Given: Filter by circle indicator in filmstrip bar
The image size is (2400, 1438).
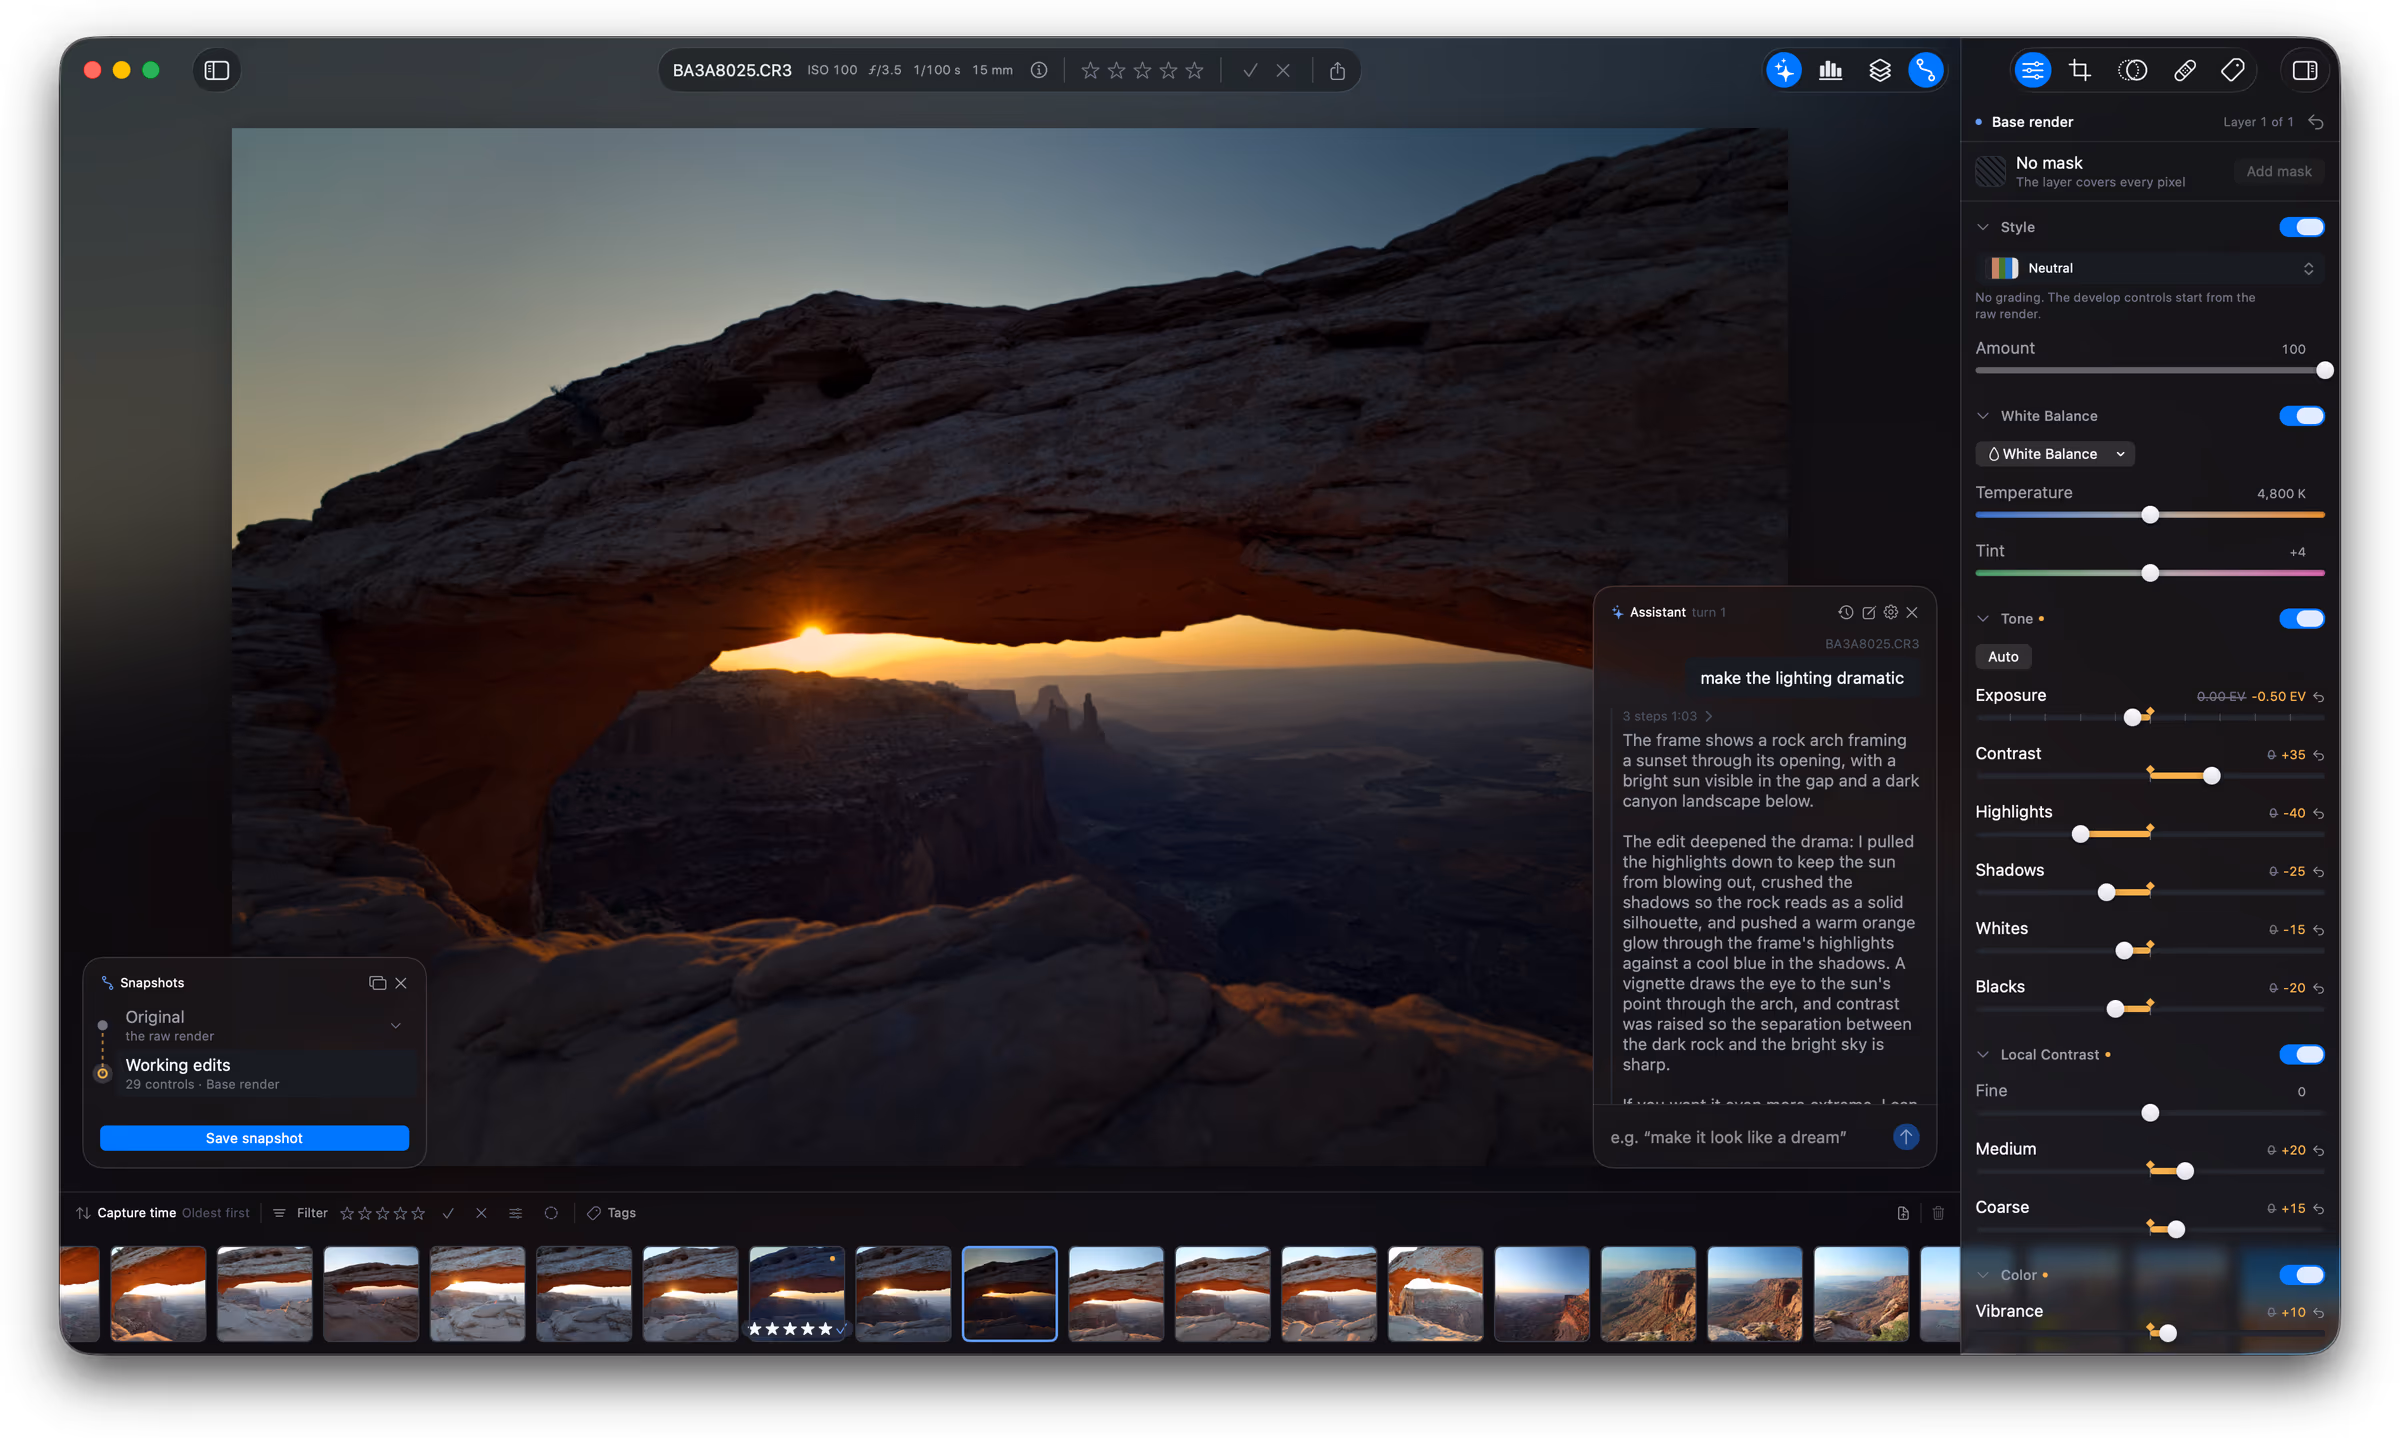Looking at the screenshot, I should point(551,1213).
